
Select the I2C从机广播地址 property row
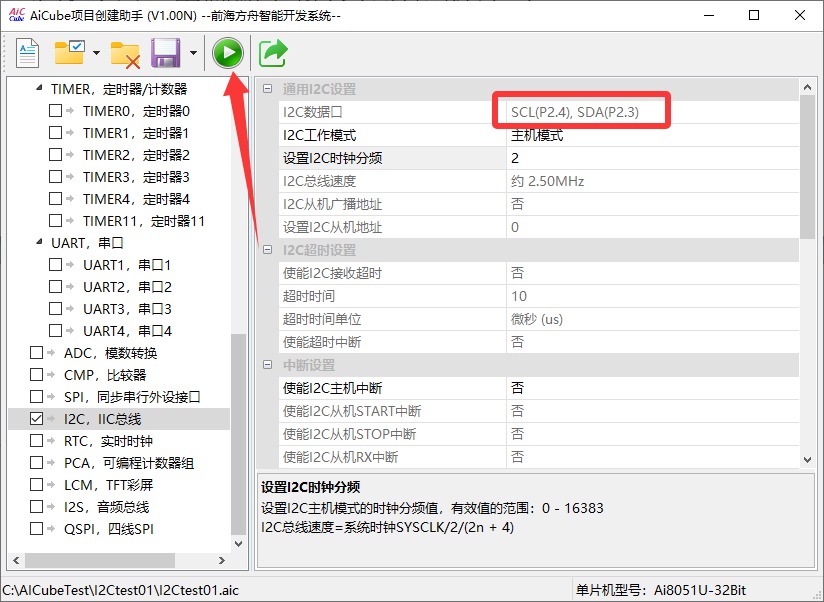(539, 204)
